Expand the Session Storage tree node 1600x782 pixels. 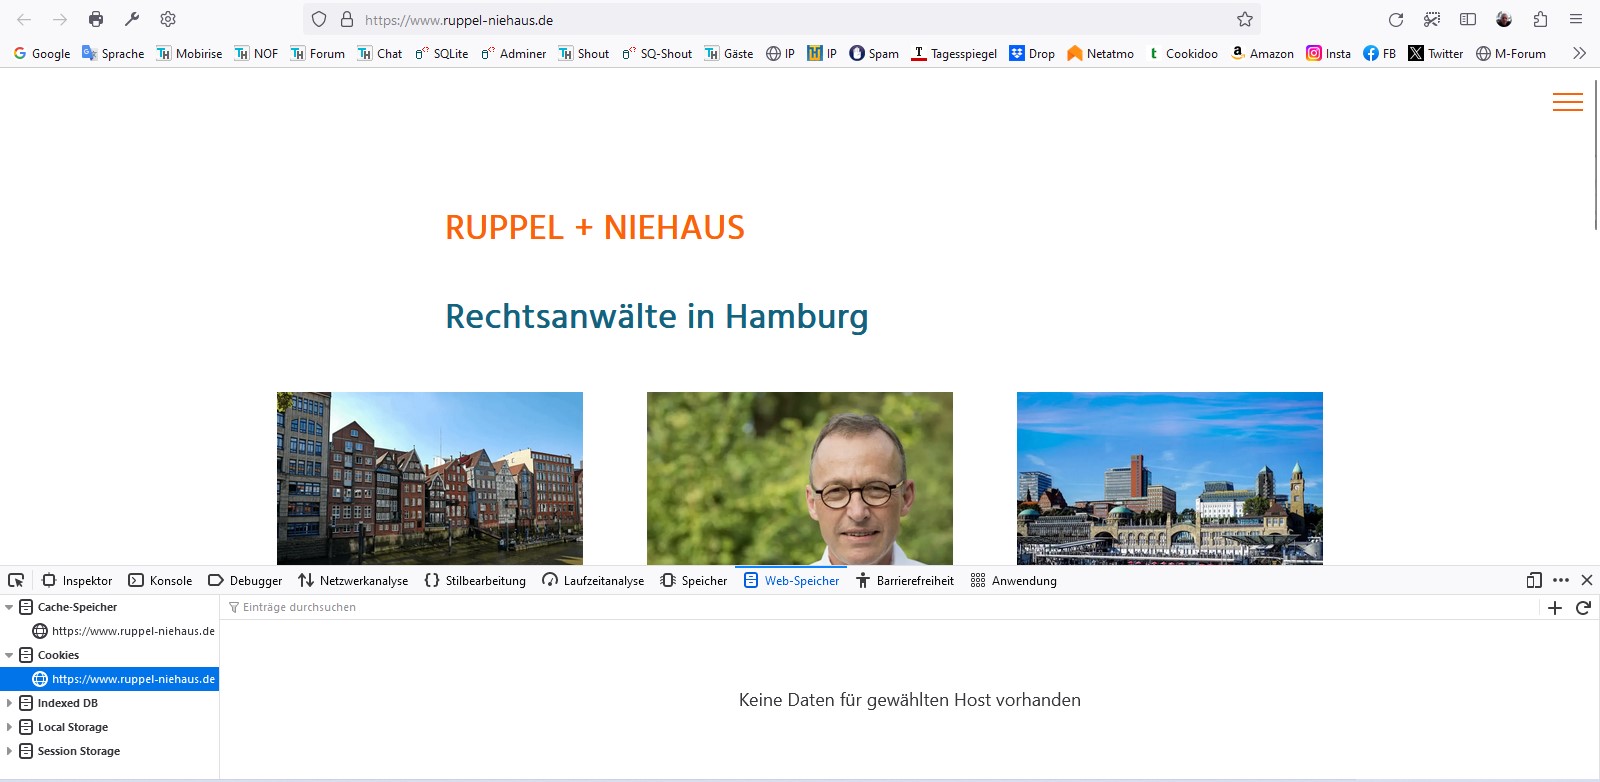click(9, 751)
